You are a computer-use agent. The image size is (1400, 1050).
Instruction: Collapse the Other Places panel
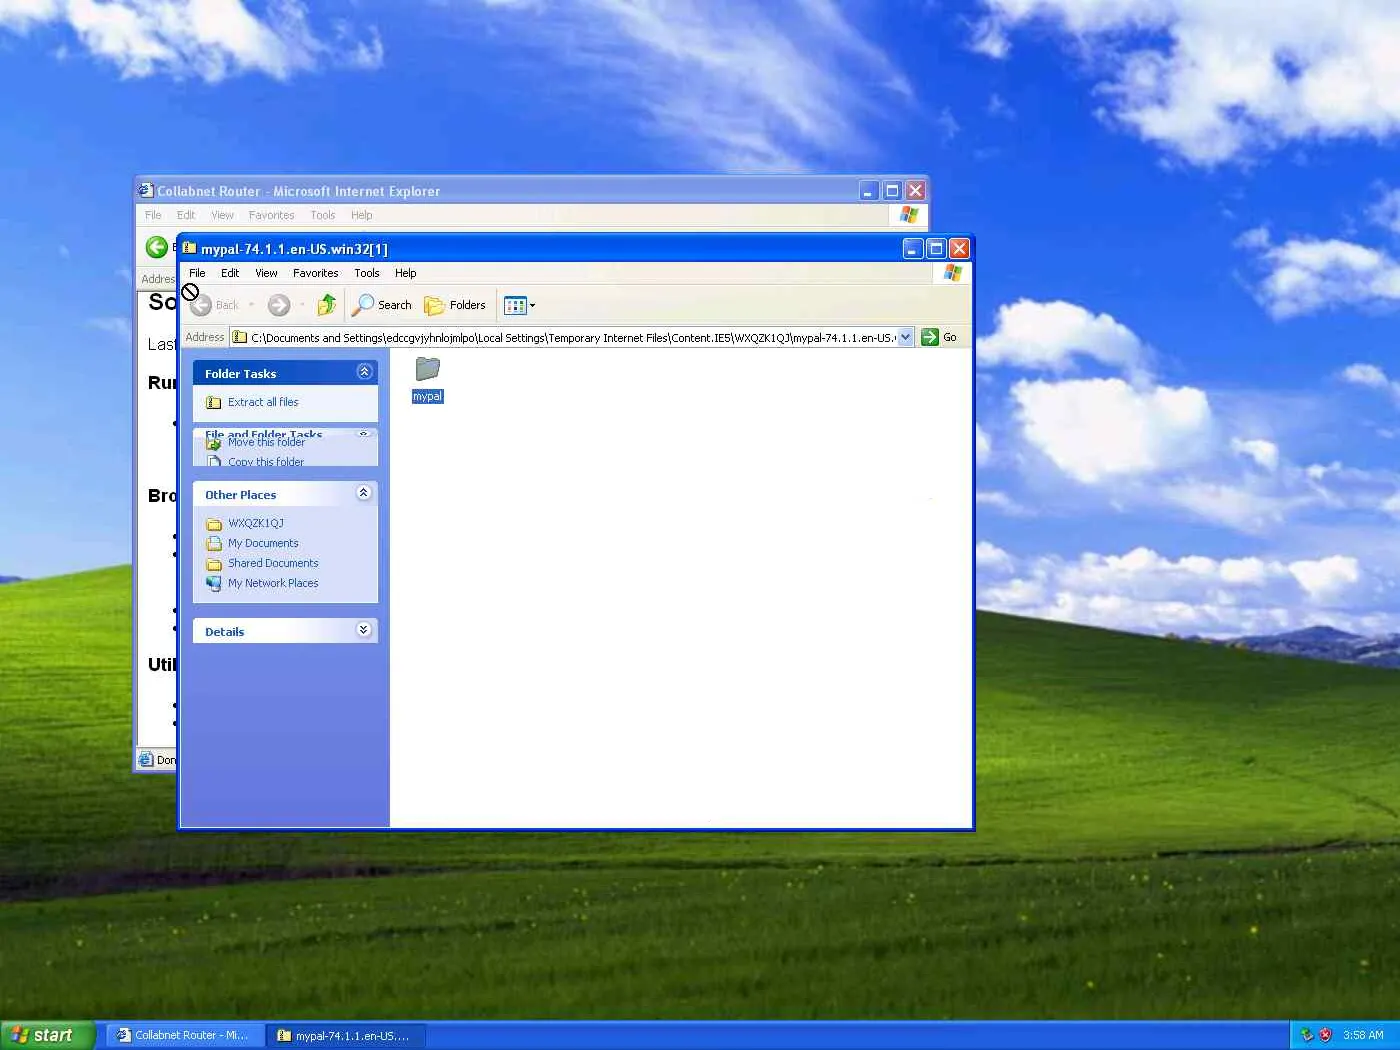coord(364,493)
